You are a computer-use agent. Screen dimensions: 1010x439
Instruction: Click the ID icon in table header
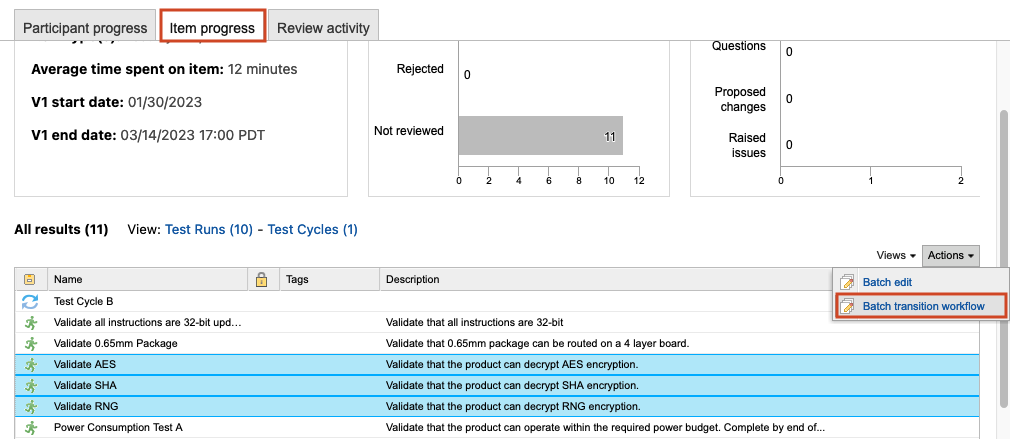[x=30, y=280]
